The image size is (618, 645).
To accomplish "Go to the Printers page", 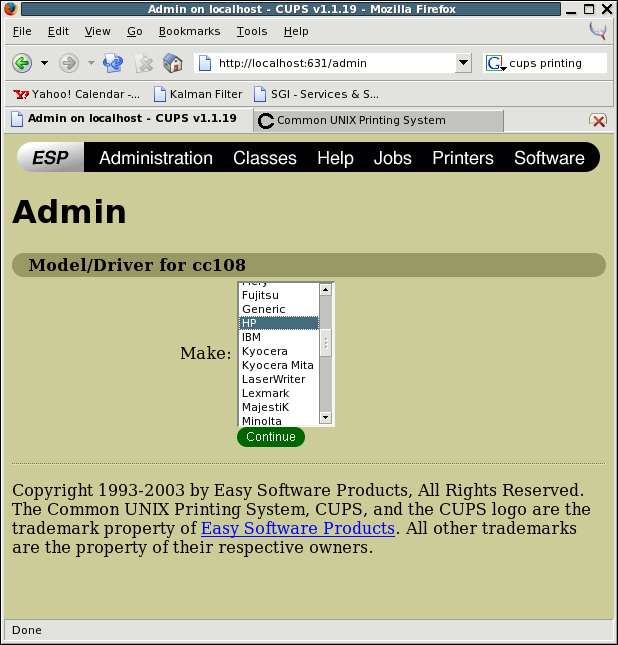I will point(462,158).
